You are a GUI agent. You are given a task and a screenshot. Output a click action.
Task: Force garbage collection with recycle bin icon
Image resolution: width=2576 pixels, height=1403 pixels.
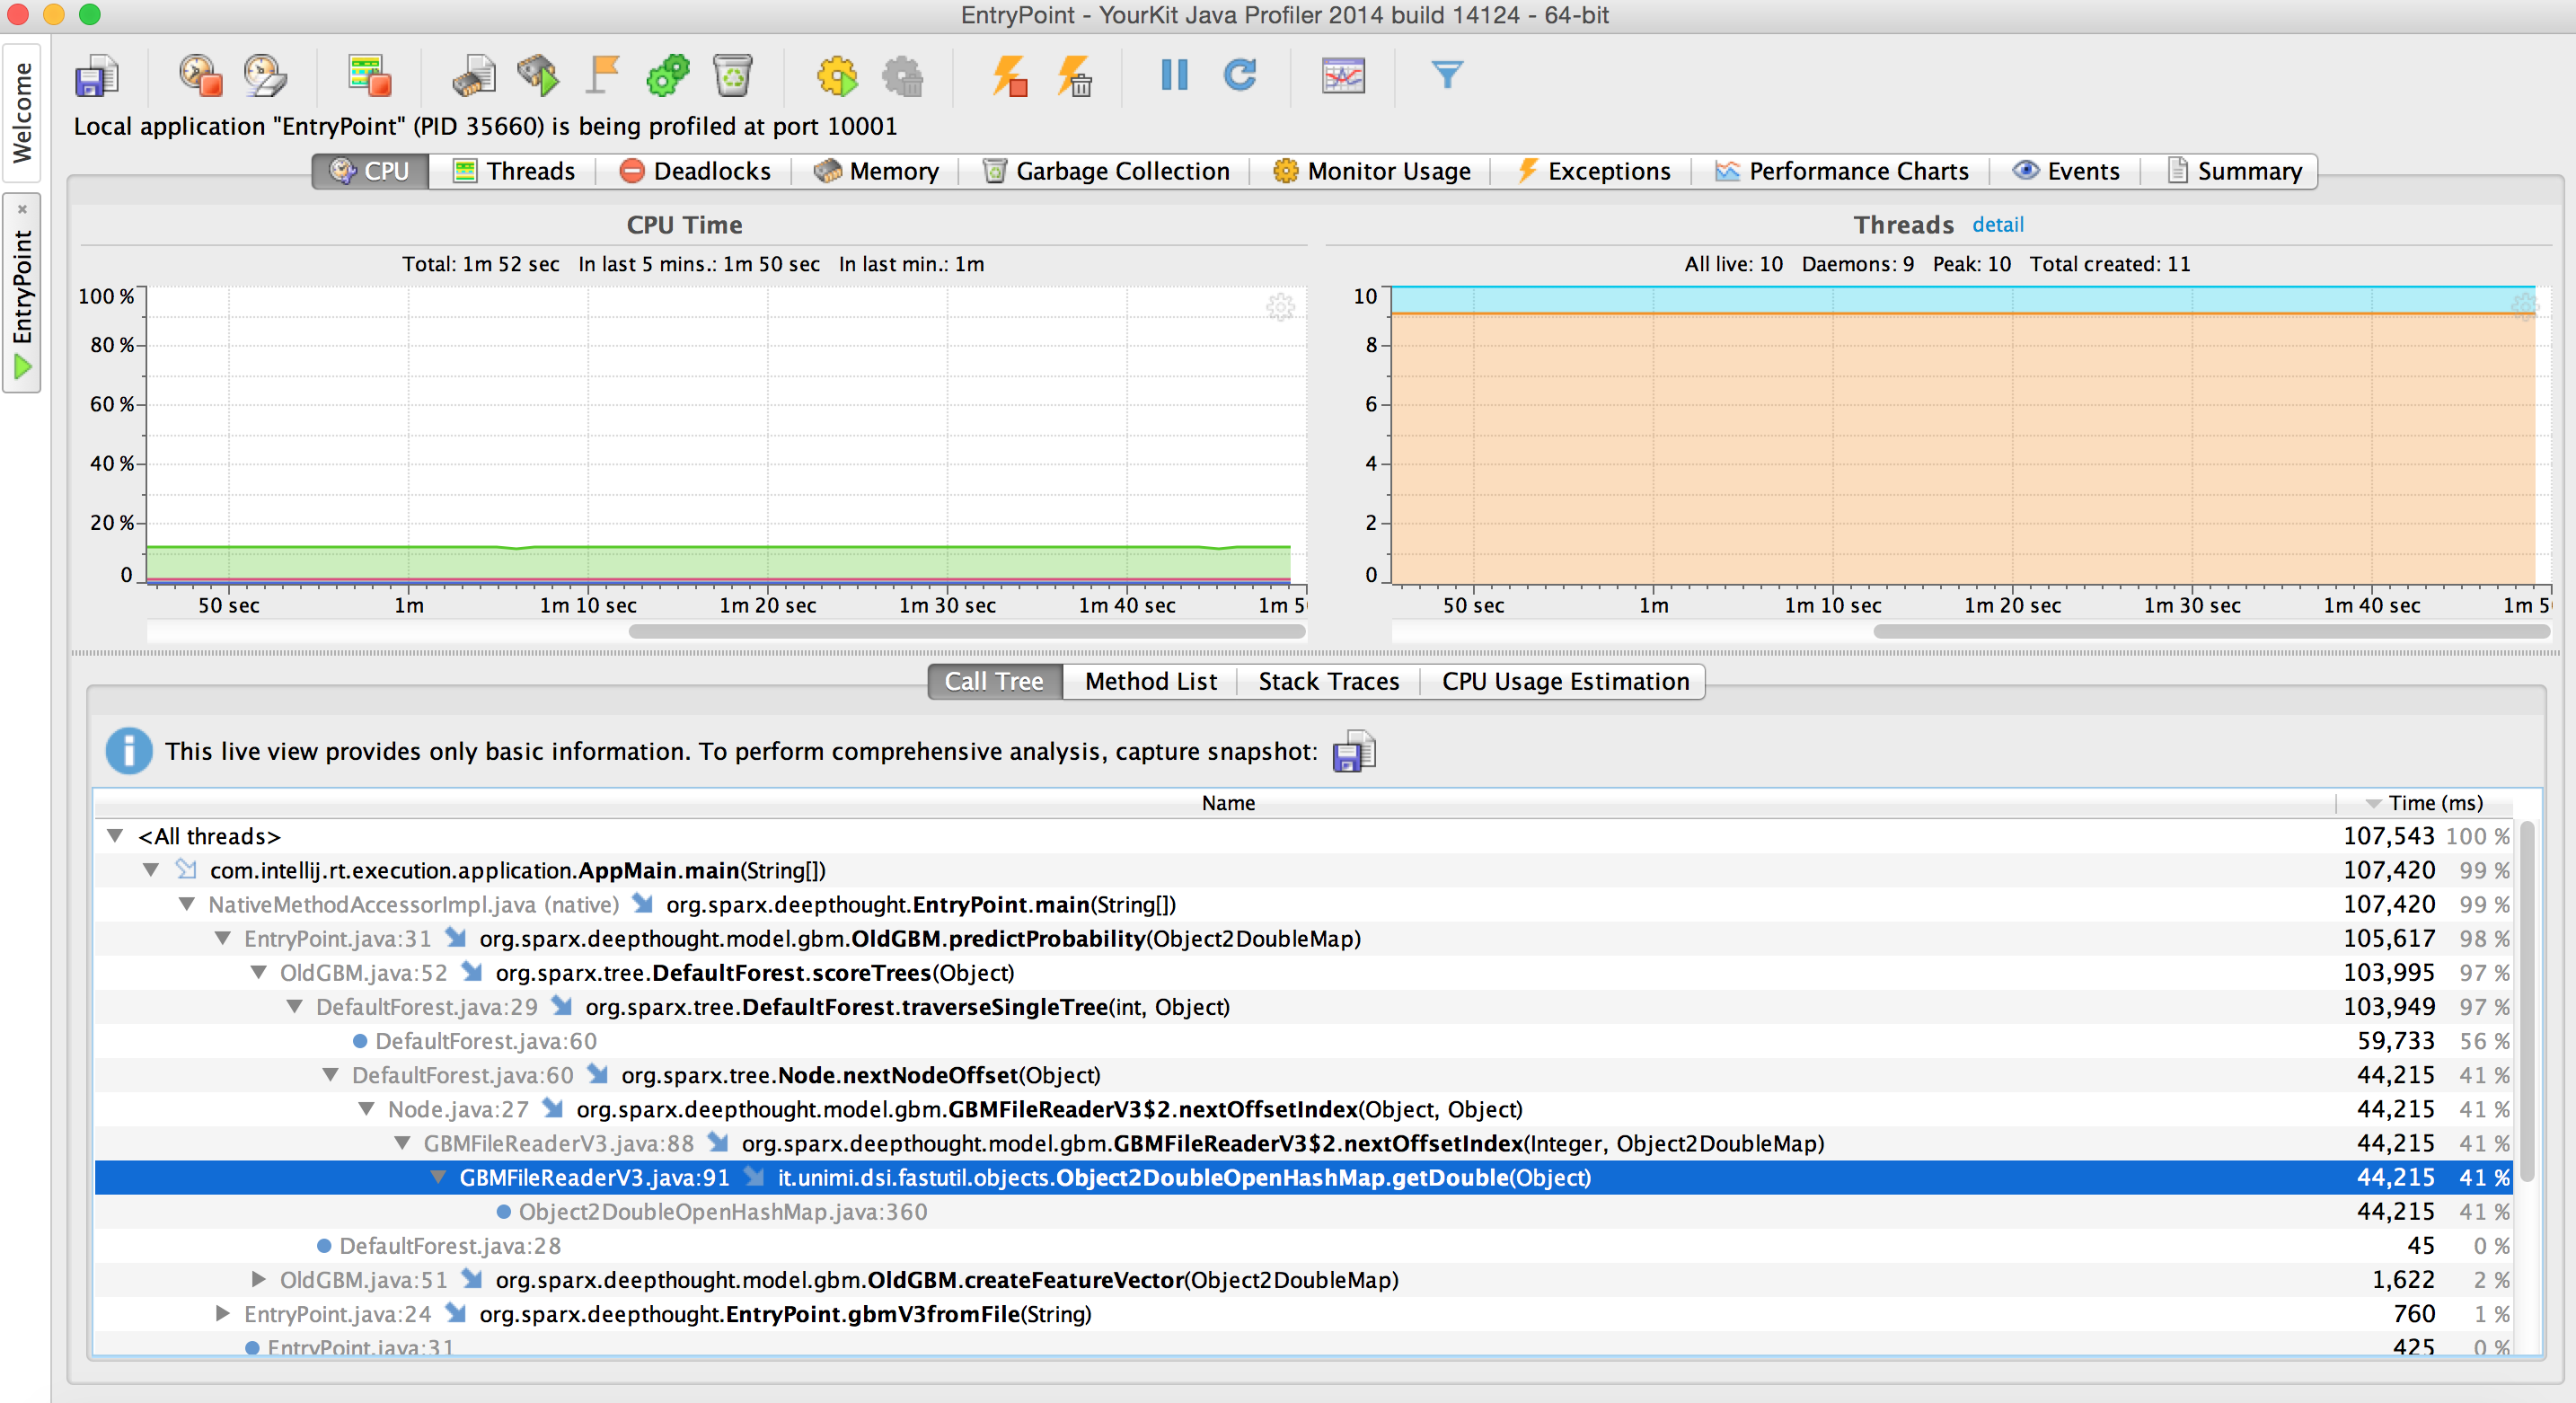[733, 76]
